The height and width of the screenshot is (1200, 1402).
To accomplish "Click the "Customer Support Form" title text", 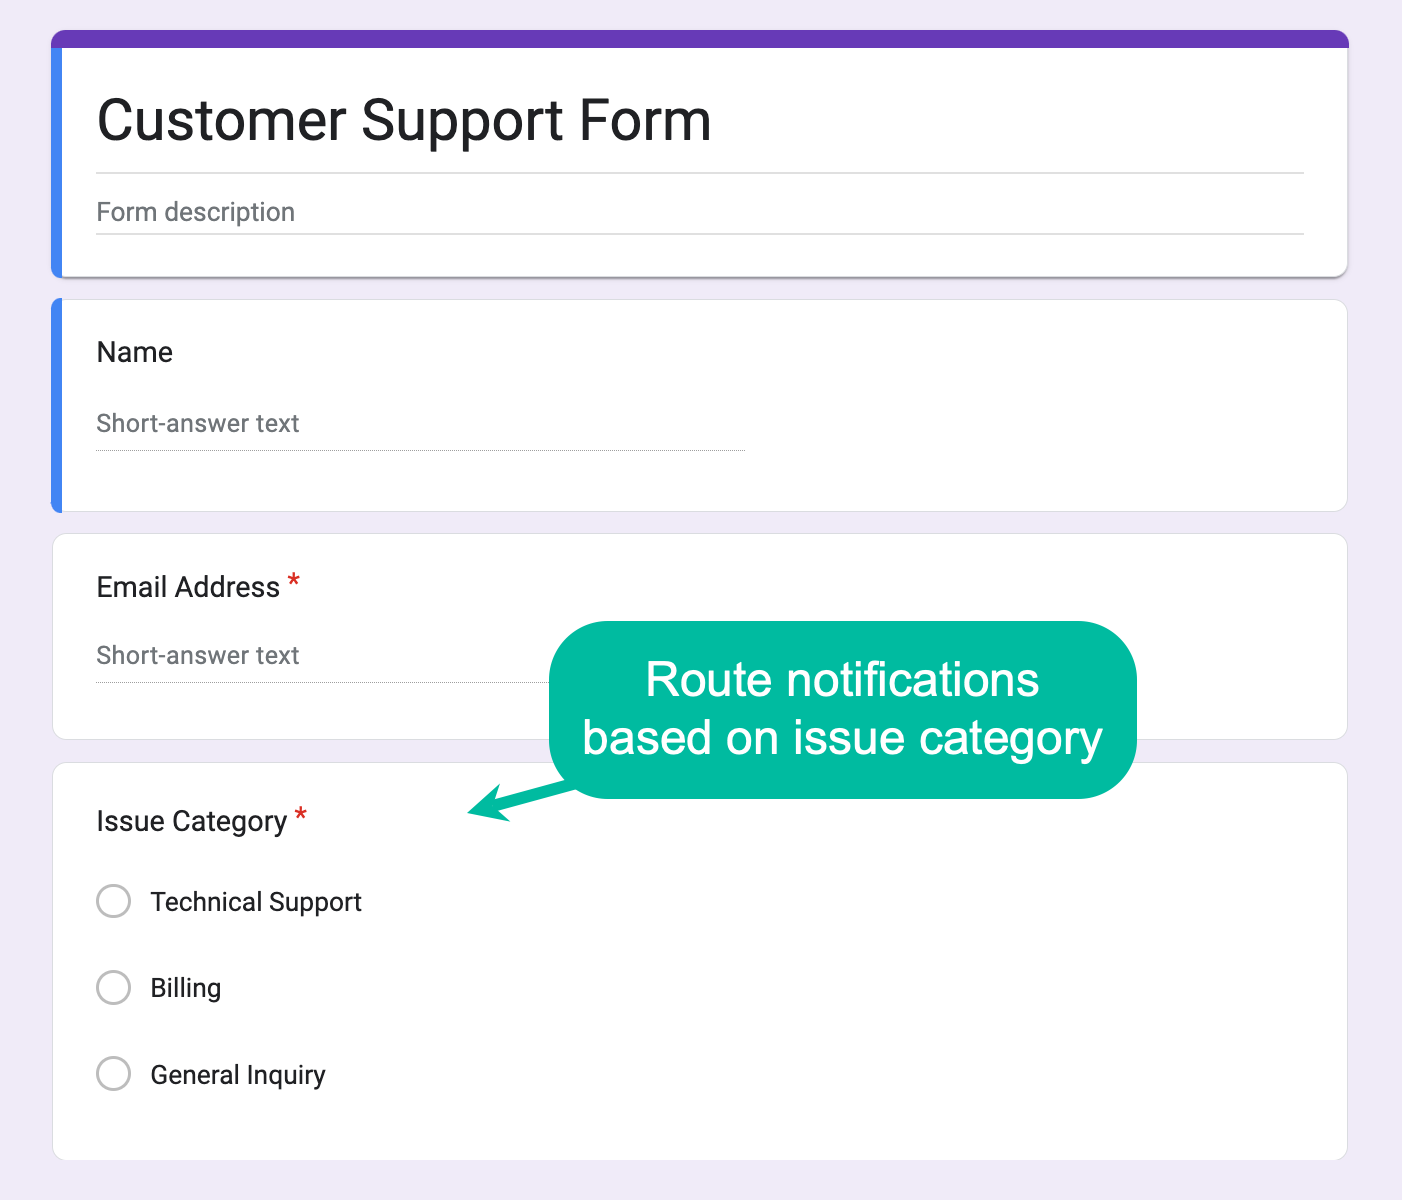I will coord(403,121).
